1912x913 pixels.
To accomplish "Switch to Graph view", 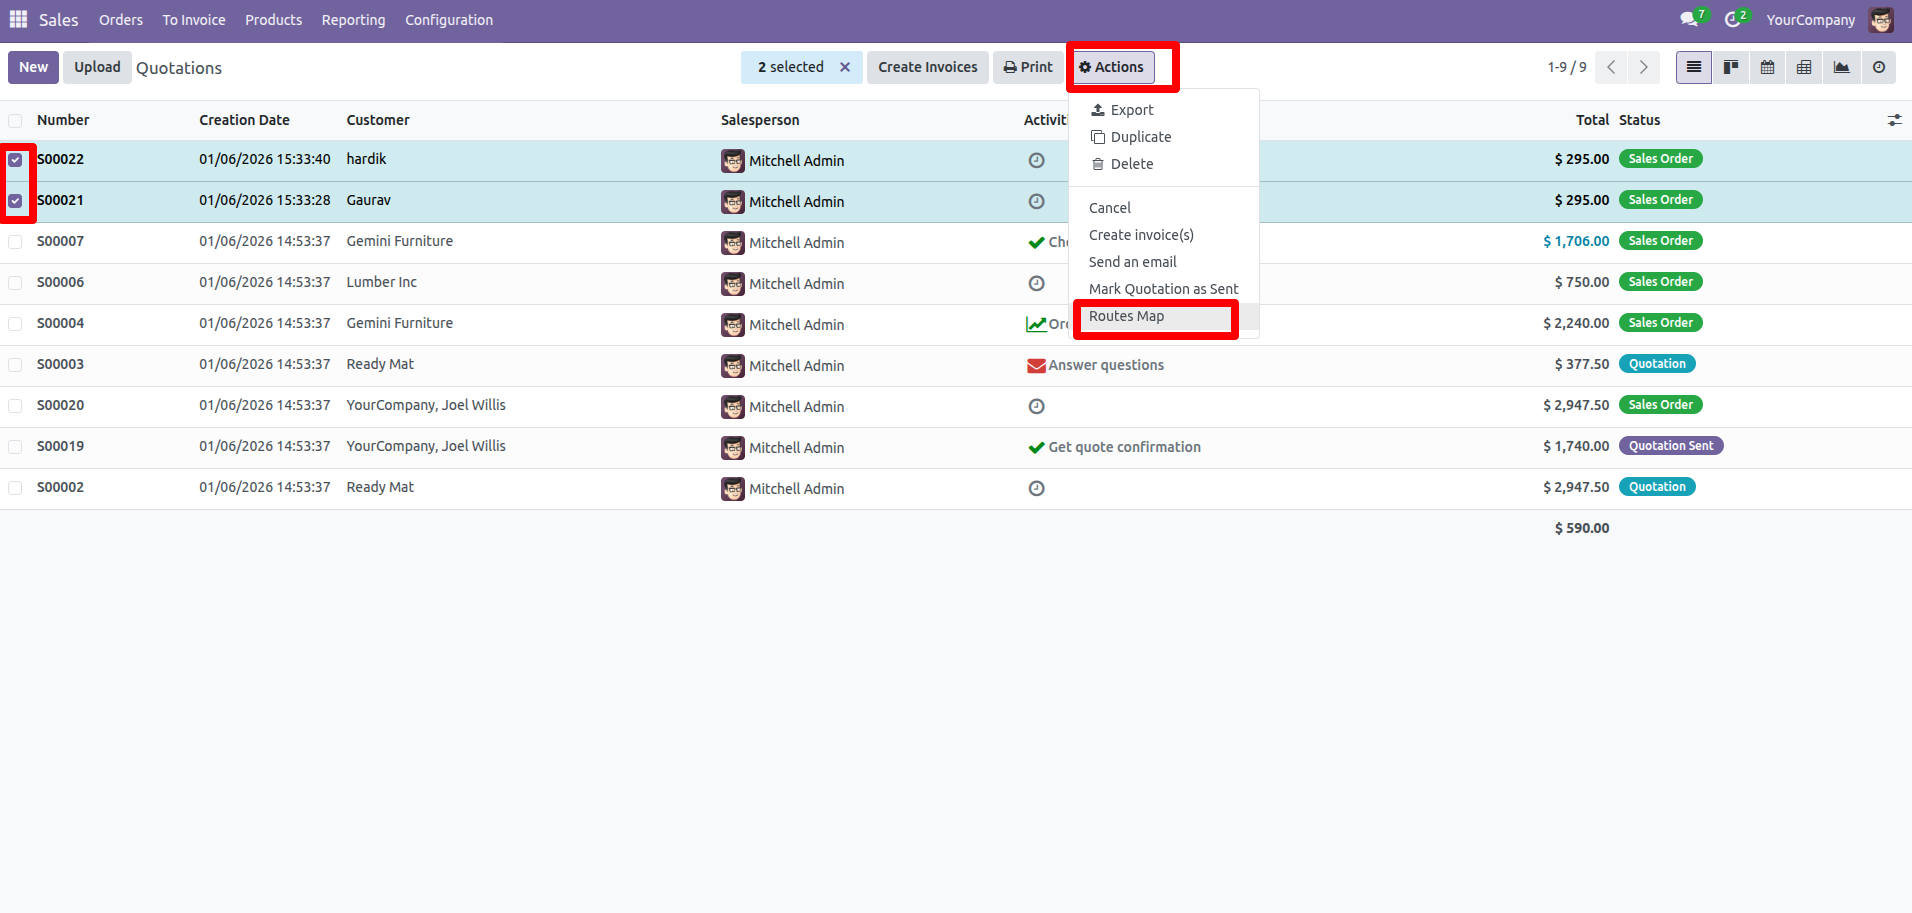I will 1841,67.
